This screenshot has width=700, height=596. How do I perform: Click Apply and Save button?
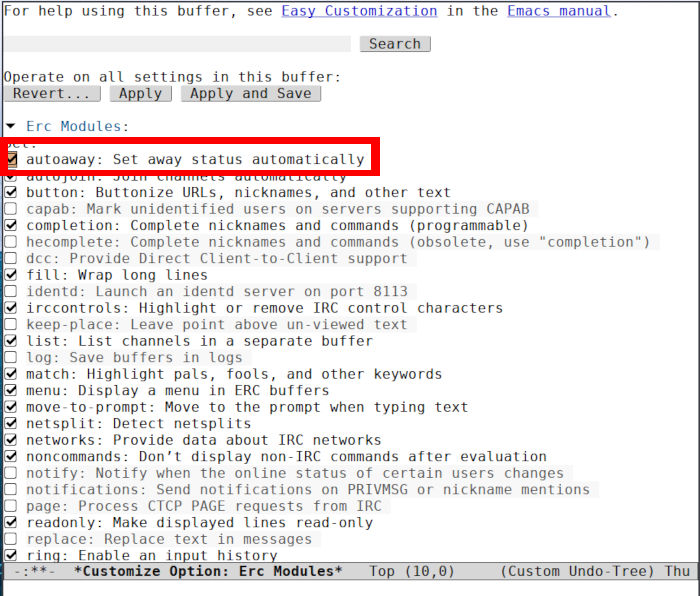tap(251, 94)
